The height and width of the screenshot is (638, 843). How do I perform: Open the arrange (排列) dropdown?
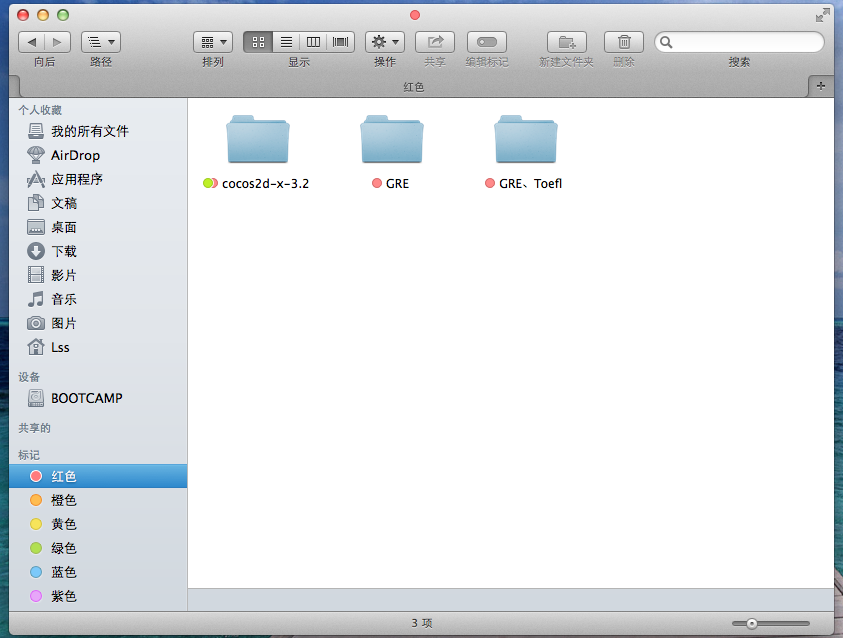coord(213,42)
